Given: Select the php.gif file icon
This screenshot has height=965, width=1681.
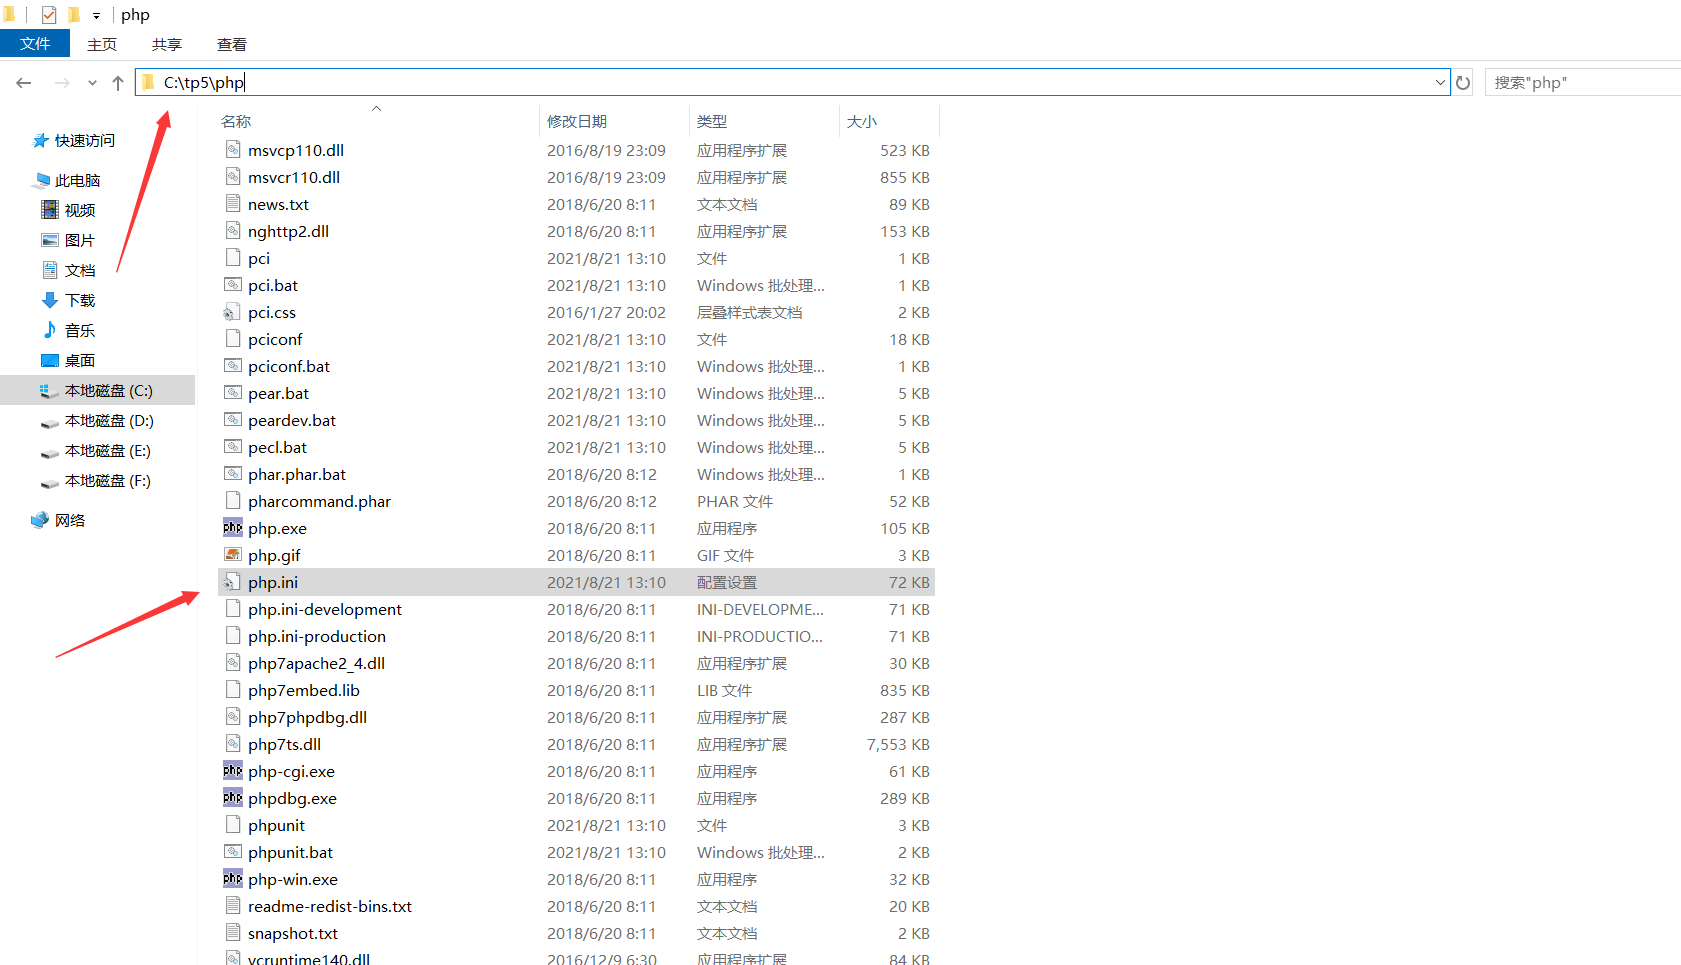Looking at the screenshot, I should click(x=233, y=555).
